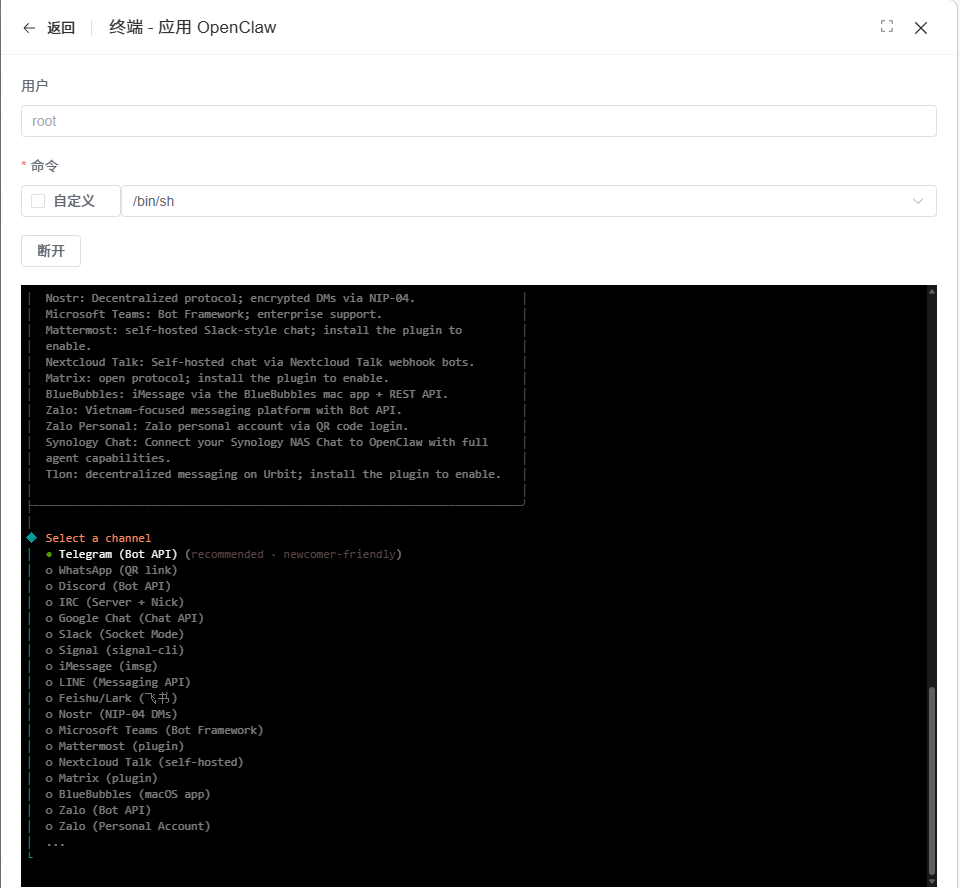This screenshot has height=888, width=960.
Task: Enable the 自定义 custom command checkbox
Action: 39,201
